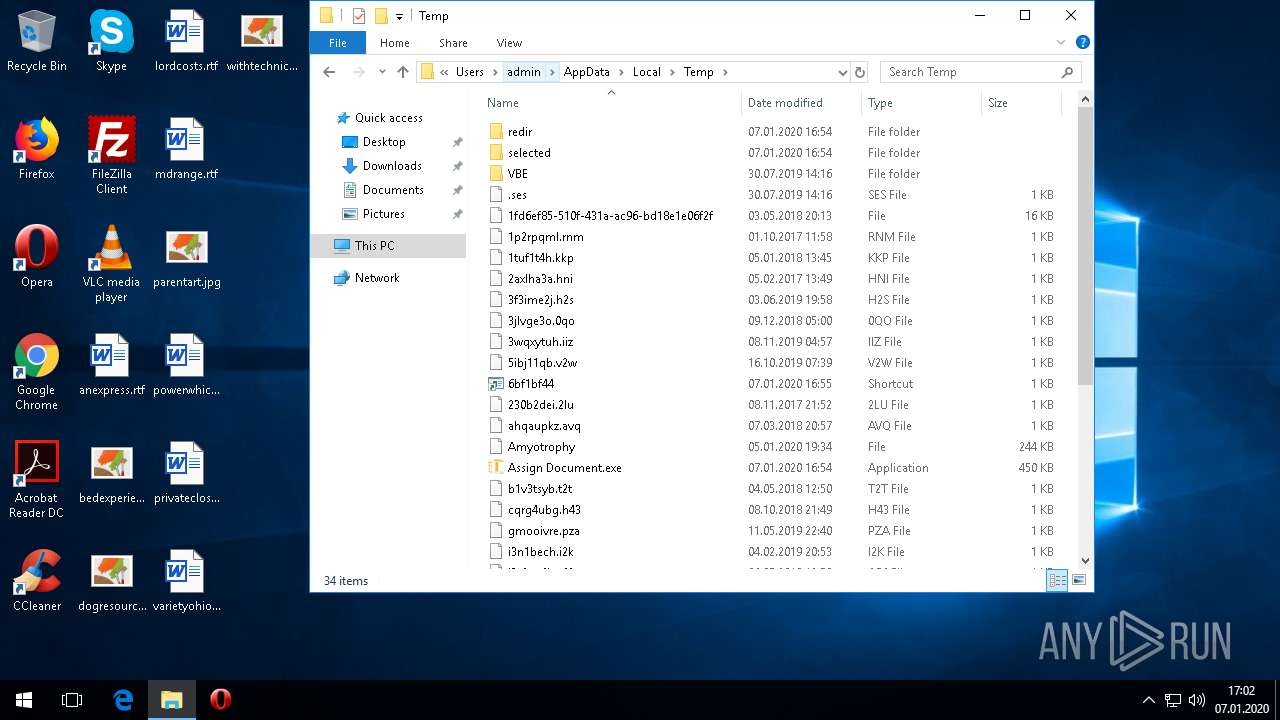Open Explorer Help question mark icon
Screen dimensions: 1280x720
[x=1082, y=43]
